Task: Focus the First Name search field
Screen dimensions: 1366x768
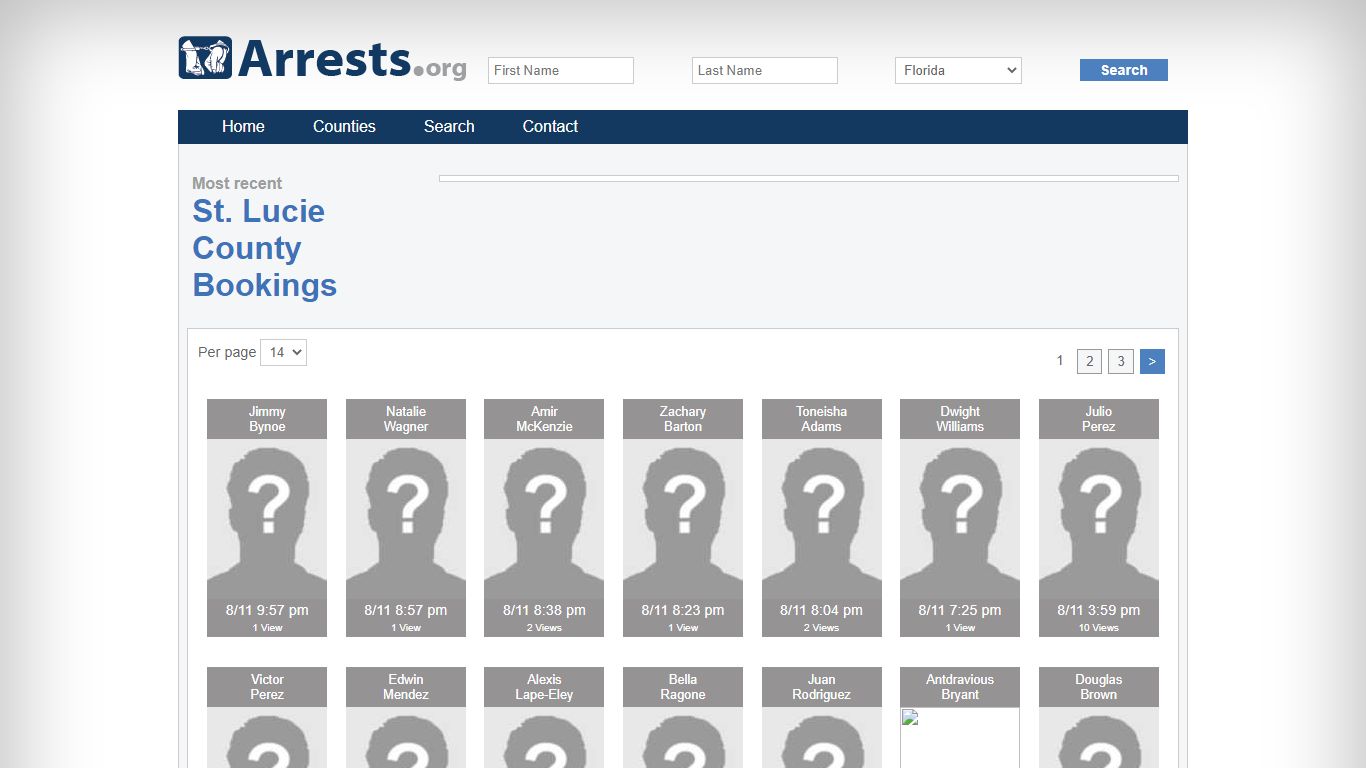Action: tap(561, 70)
